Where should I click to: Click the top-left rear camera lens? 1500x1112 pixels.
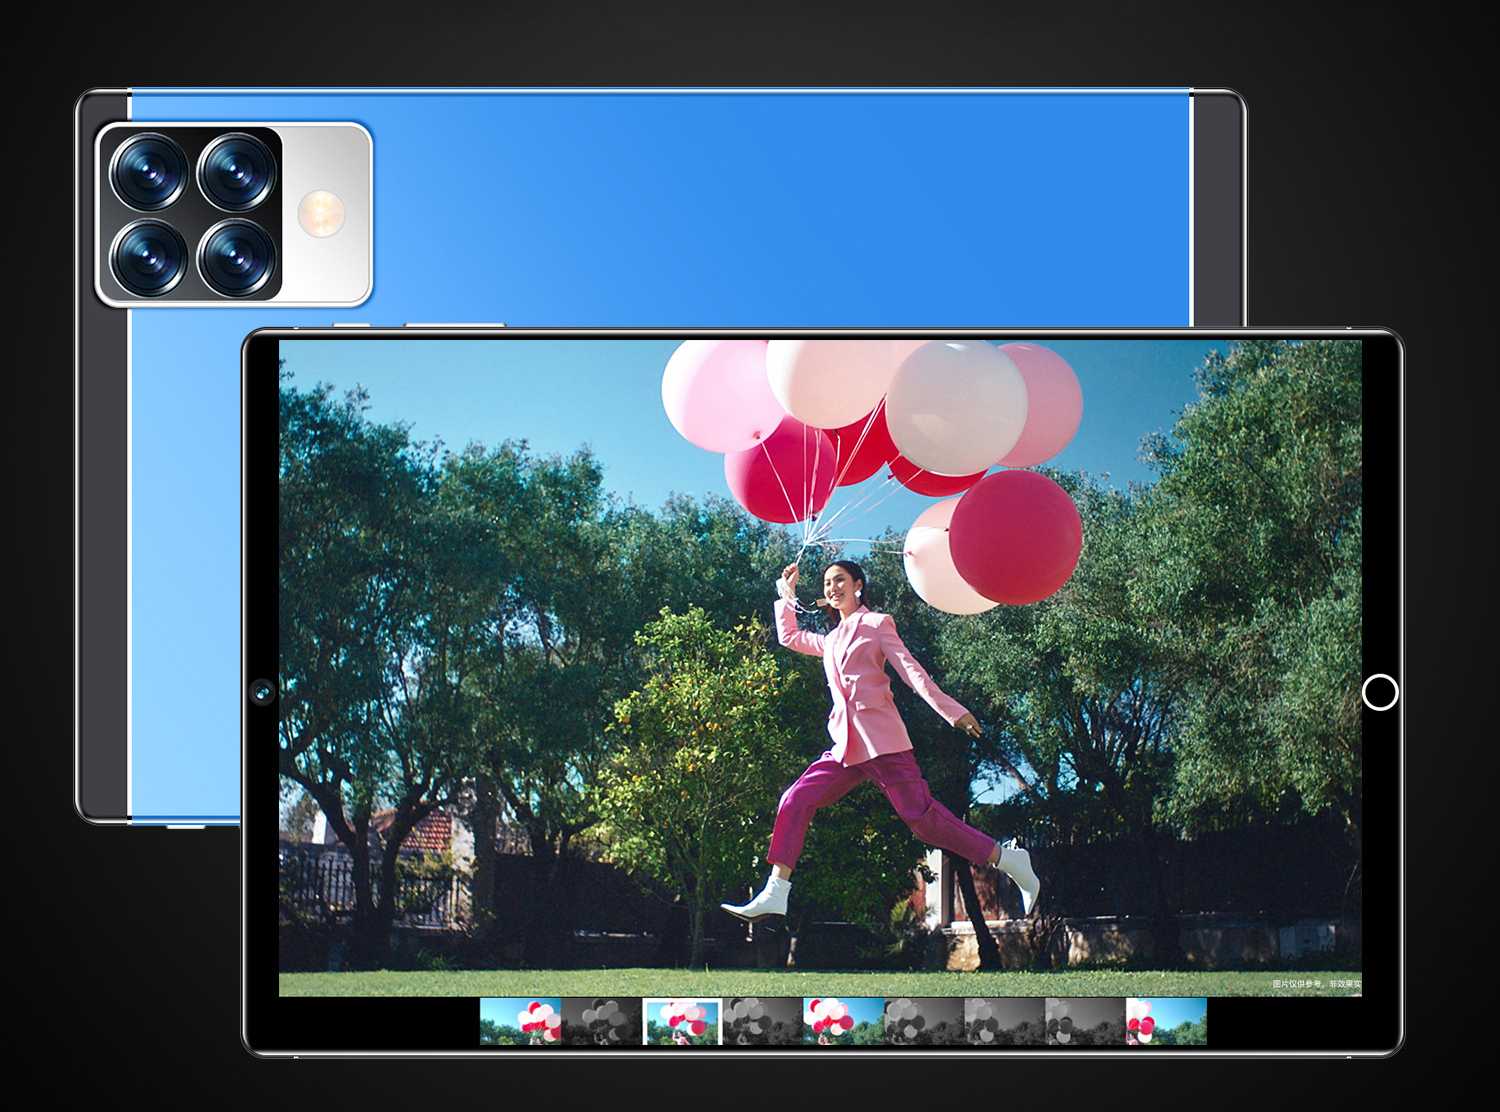pos(149,172)
